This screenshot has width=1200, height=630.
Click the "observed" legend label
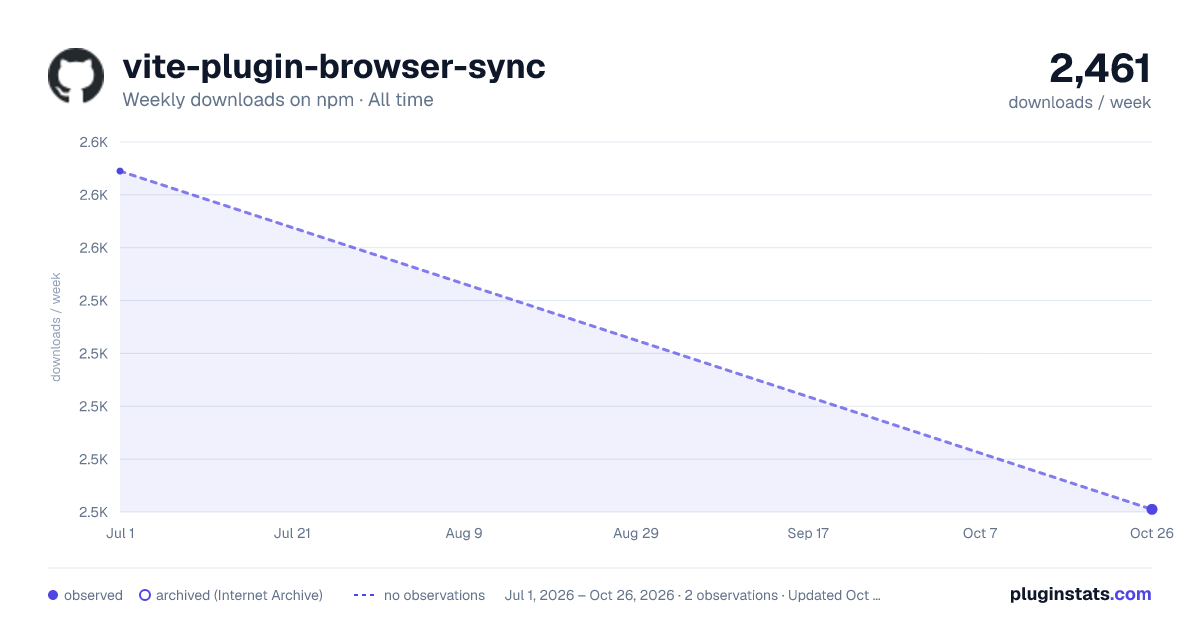[x=93, y=595]
